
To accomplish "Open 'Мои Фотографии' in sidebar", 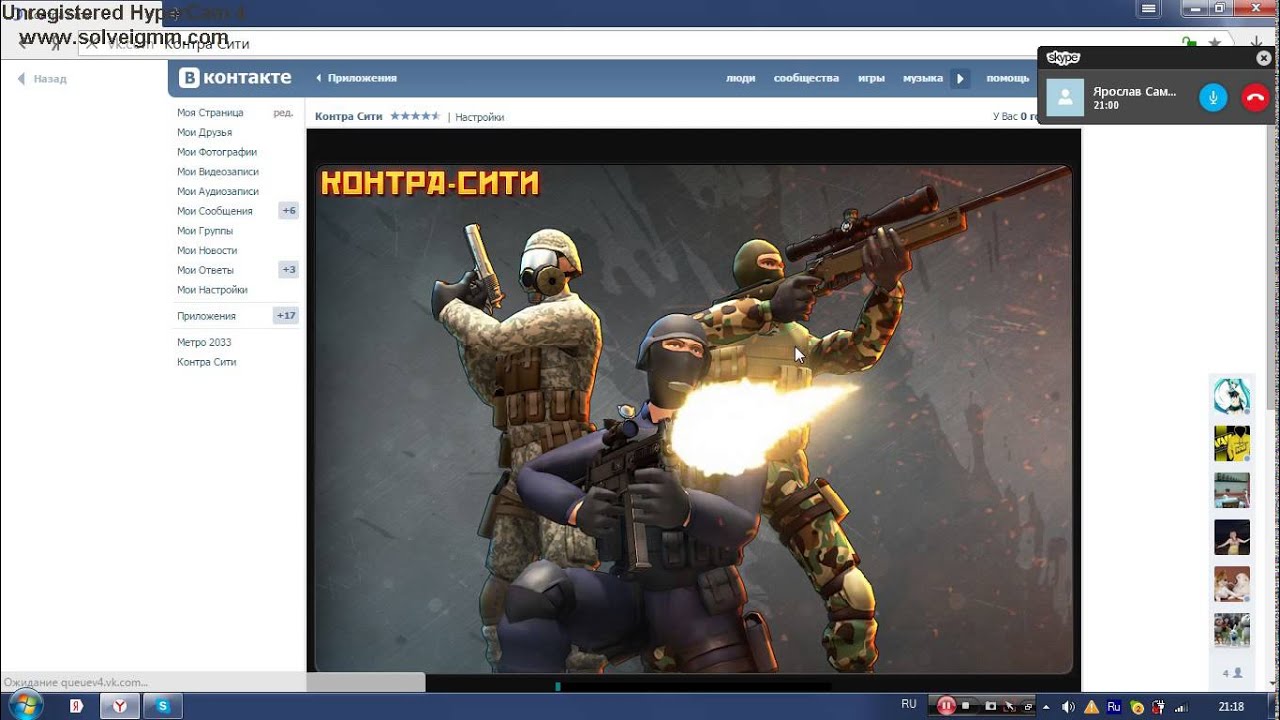I will 217,152.
